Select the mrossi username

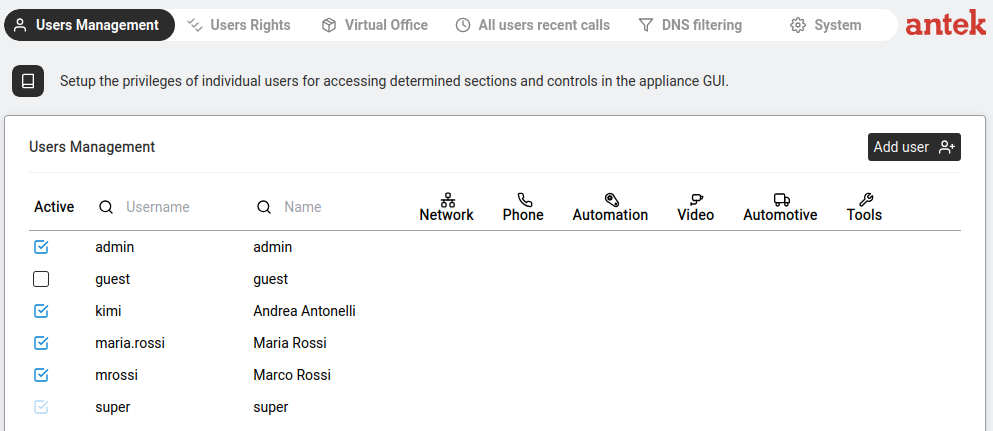tap(117, 375)
